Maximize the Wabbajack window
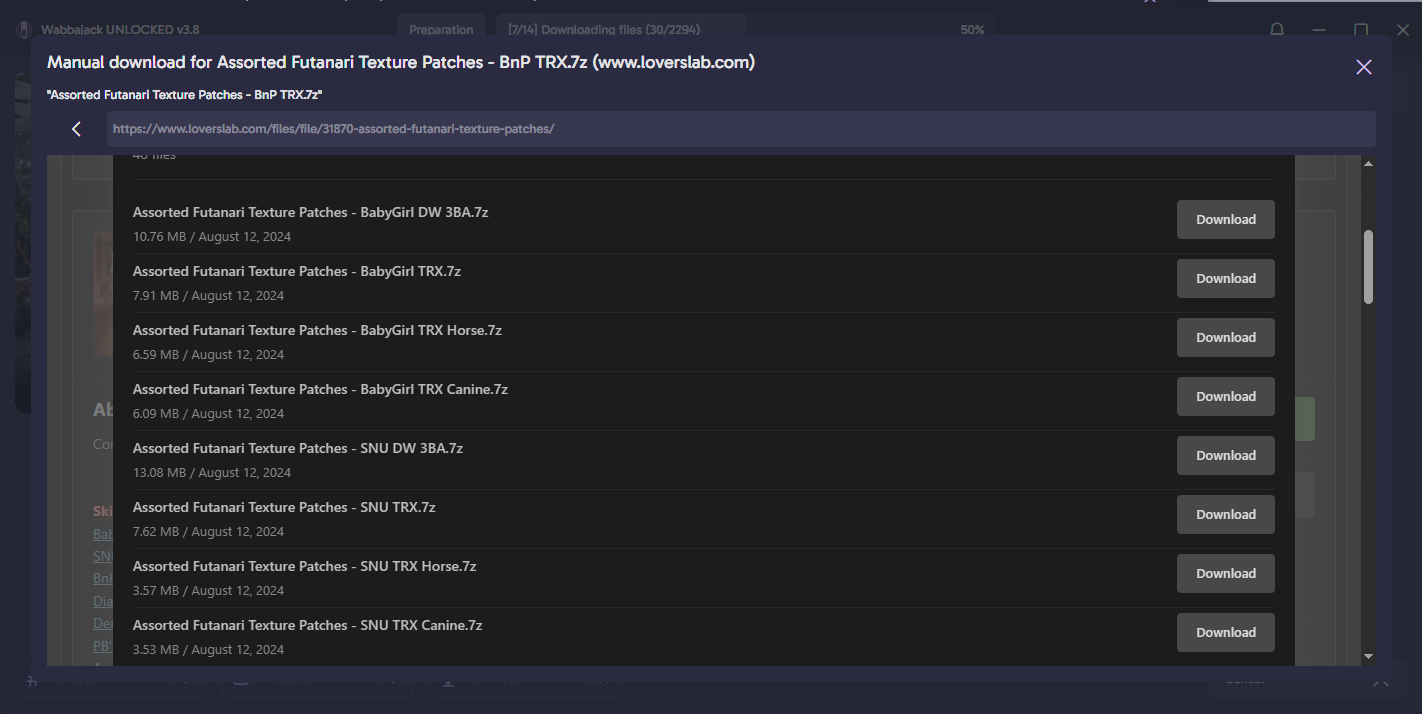The width and height of the screenshot is (1422, 714). (x=1361, y=30)
